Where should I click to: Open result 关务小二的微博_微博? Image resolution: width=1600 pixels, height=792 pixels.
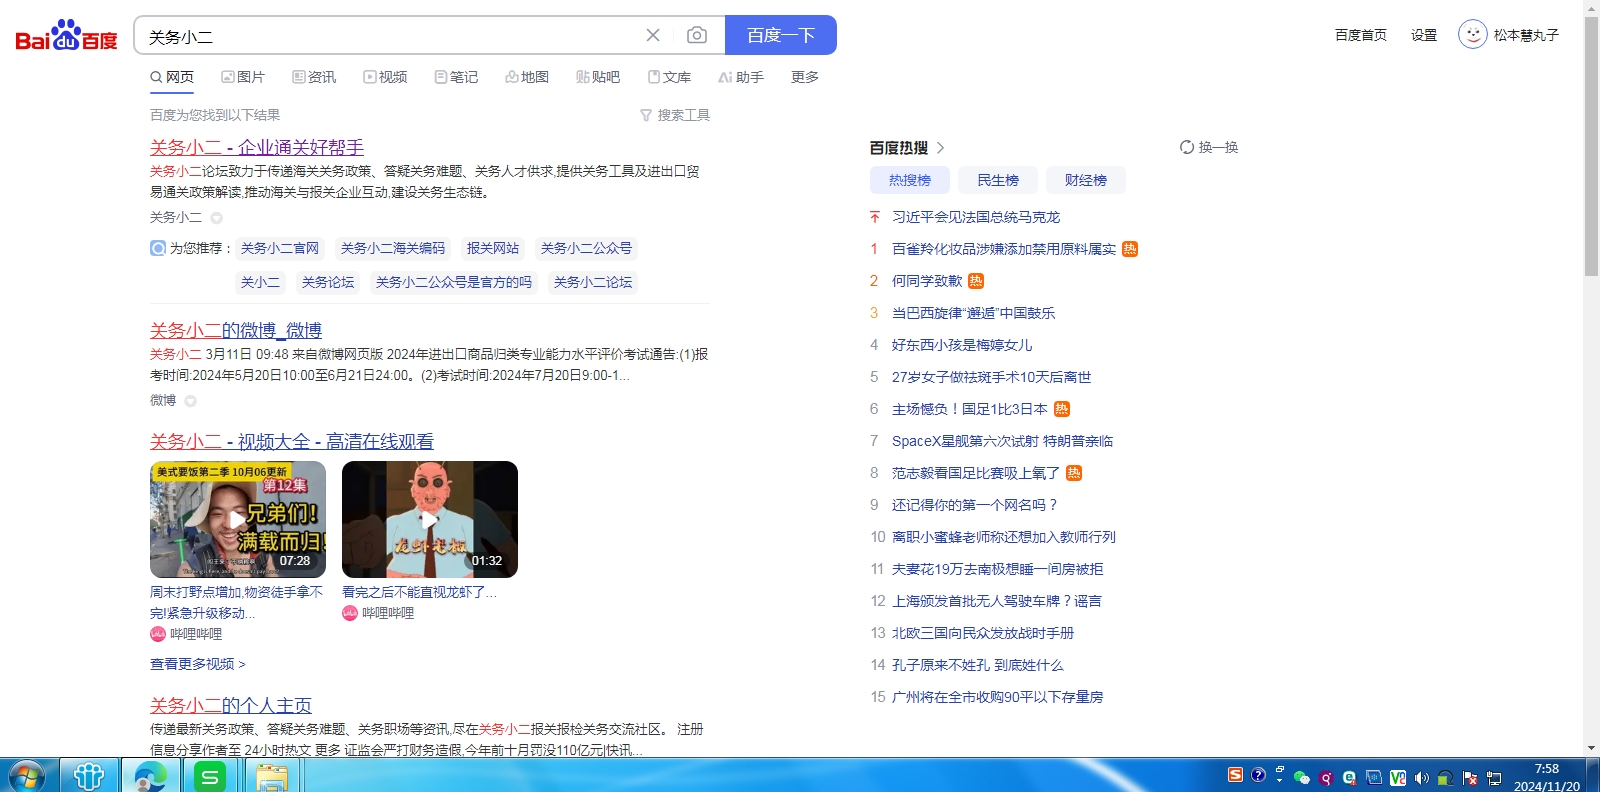click(x=236, y=330)
